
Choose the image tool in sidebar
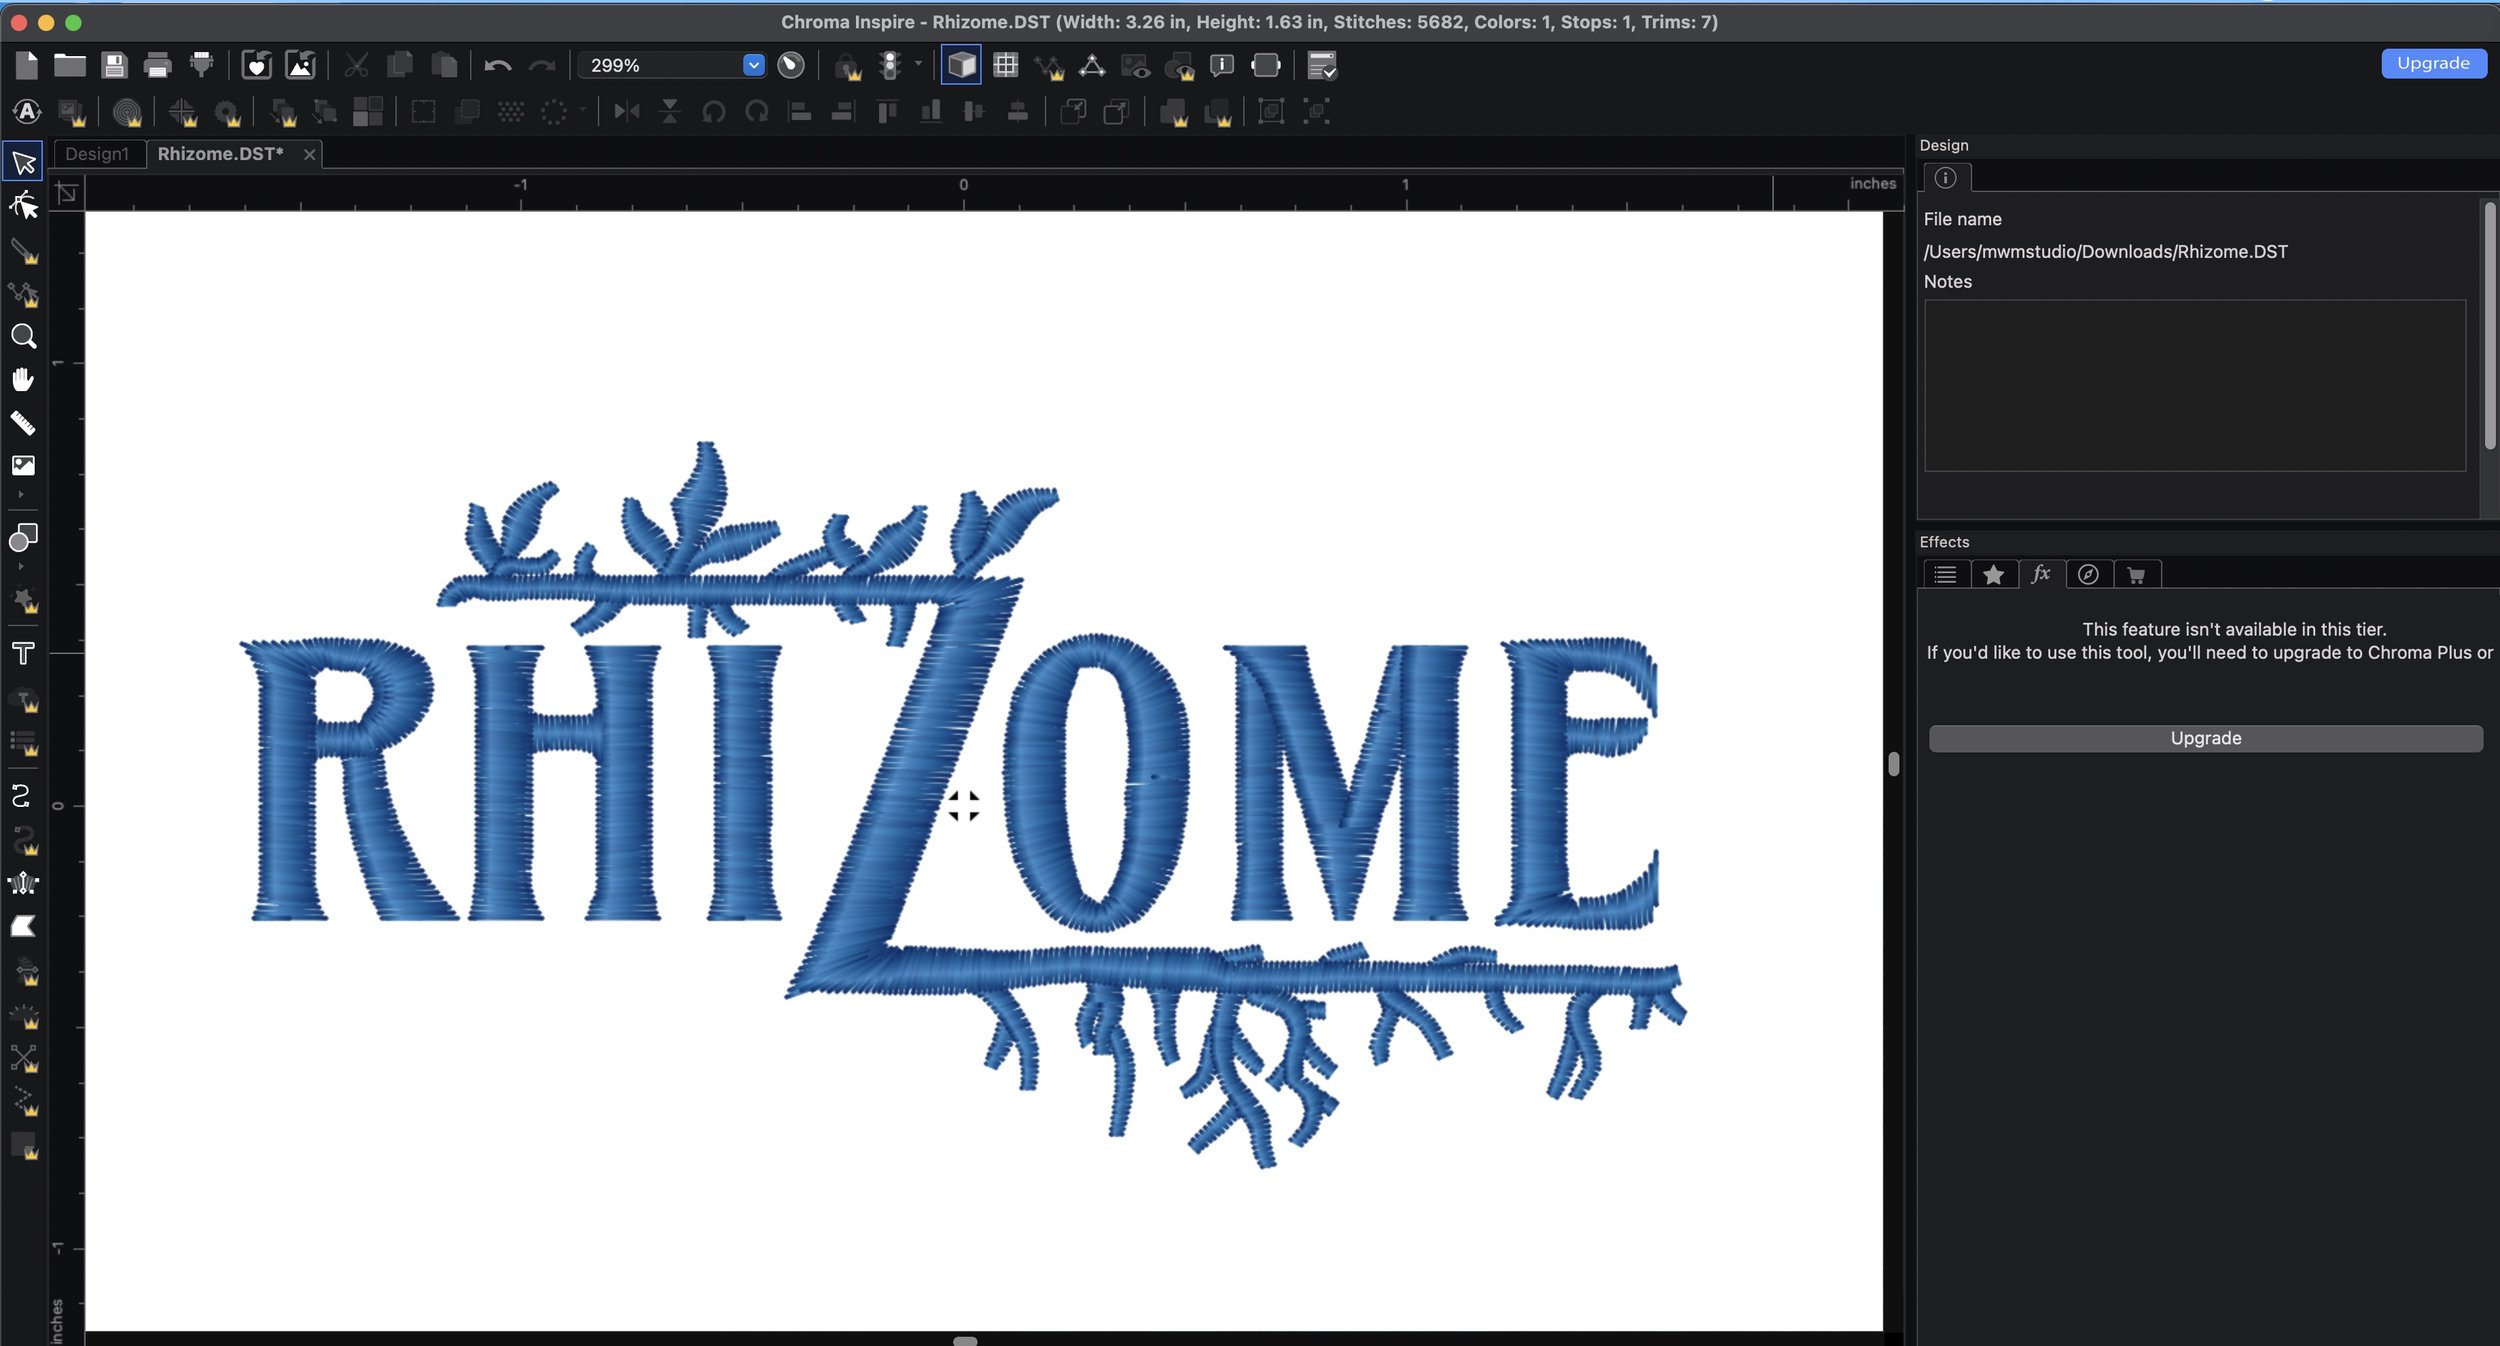[23, 465]
